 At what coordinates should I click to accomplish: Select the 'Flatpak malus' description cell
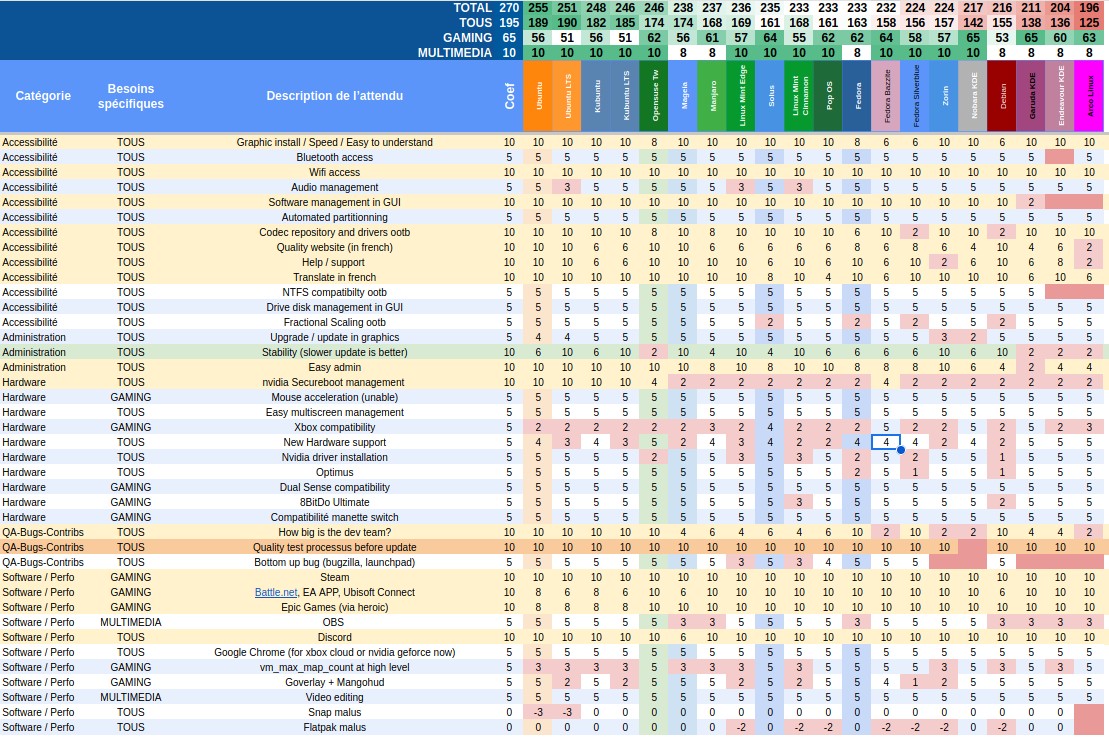[x=334, y=727]
